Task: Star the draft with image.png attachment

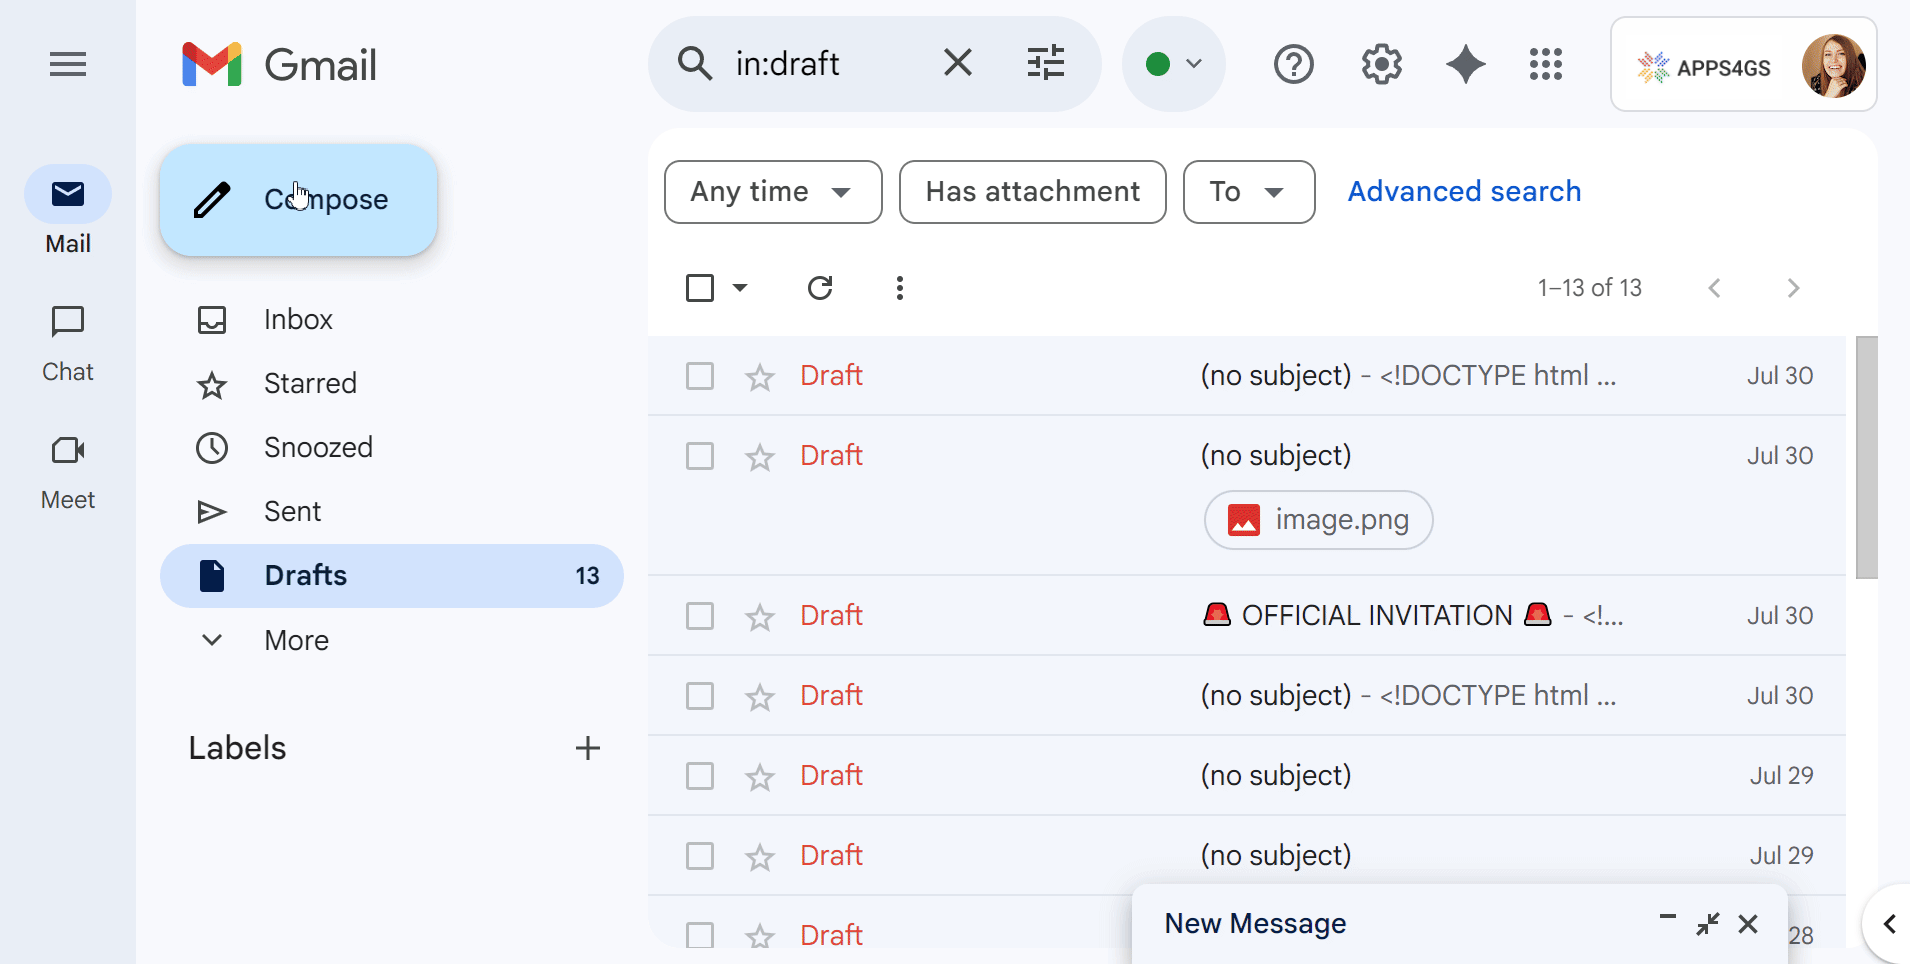Action: pyautogui.click(x=760, y=457)
